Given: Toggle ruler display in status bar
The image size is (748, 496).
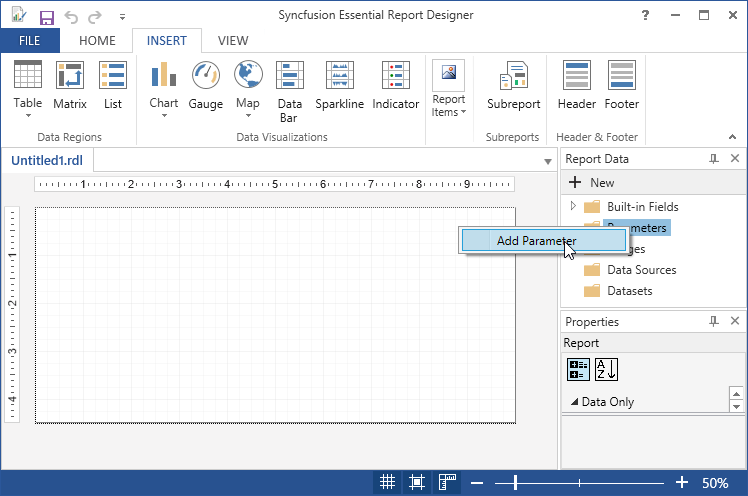Looking at the screenshot, I should (x=447, y=483).
